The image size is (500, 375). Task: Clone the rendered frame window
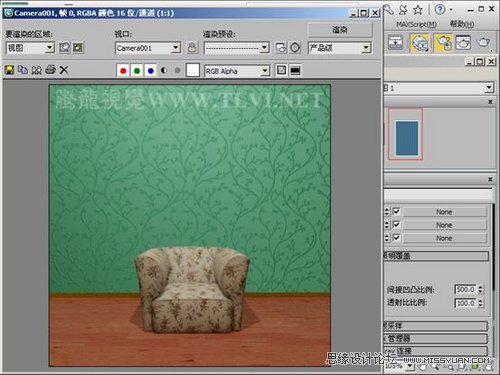[x=36, y=70]
